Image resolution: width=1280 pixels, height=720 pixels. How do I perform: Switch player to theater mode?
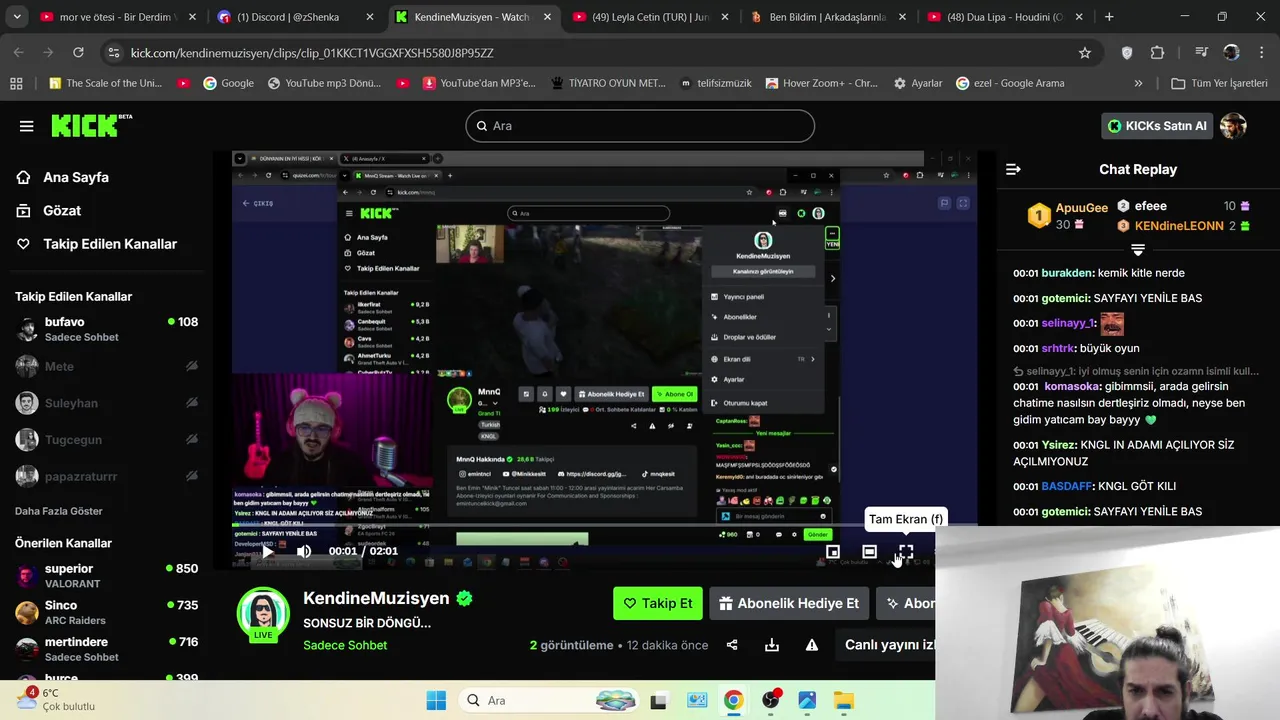point(869,551)
